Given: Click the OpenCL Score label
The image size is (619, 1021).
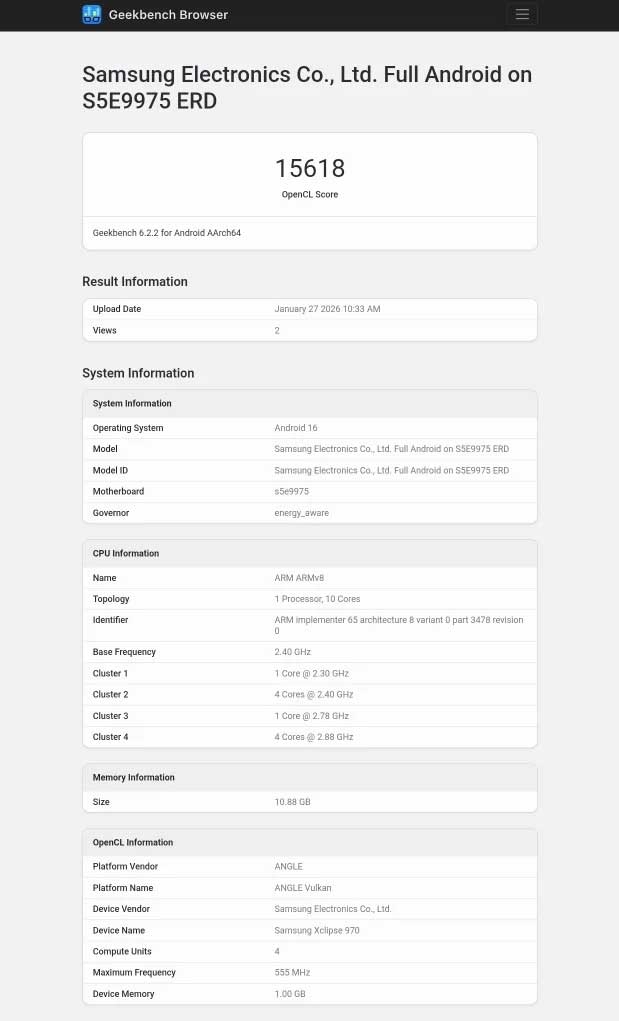Looking at the screenshot, I should 309,194.
